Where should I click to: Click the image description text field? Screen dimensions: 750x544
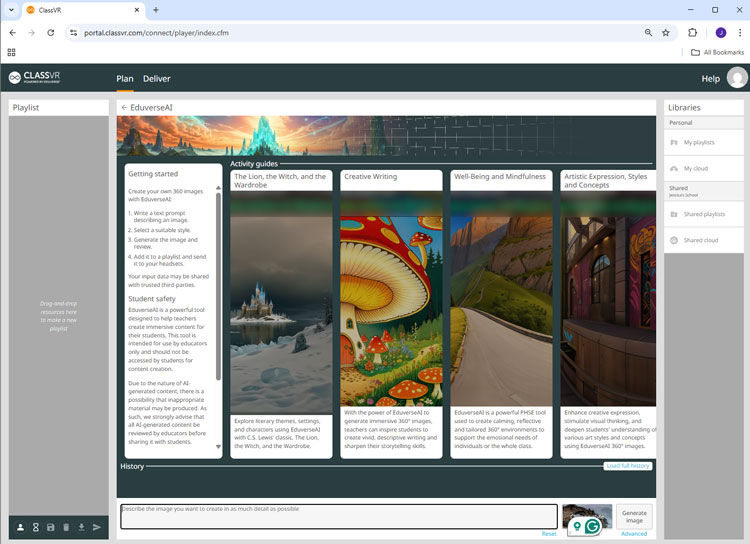339,516
